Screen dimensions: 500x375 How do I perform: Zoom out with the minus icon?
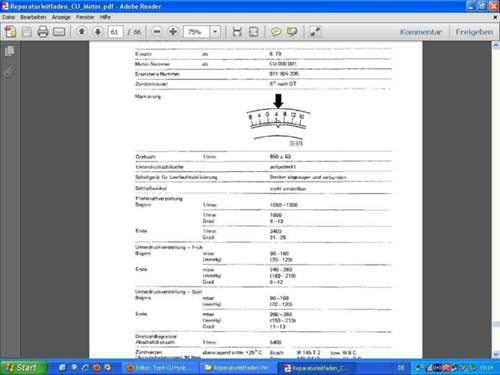[157, 32]
